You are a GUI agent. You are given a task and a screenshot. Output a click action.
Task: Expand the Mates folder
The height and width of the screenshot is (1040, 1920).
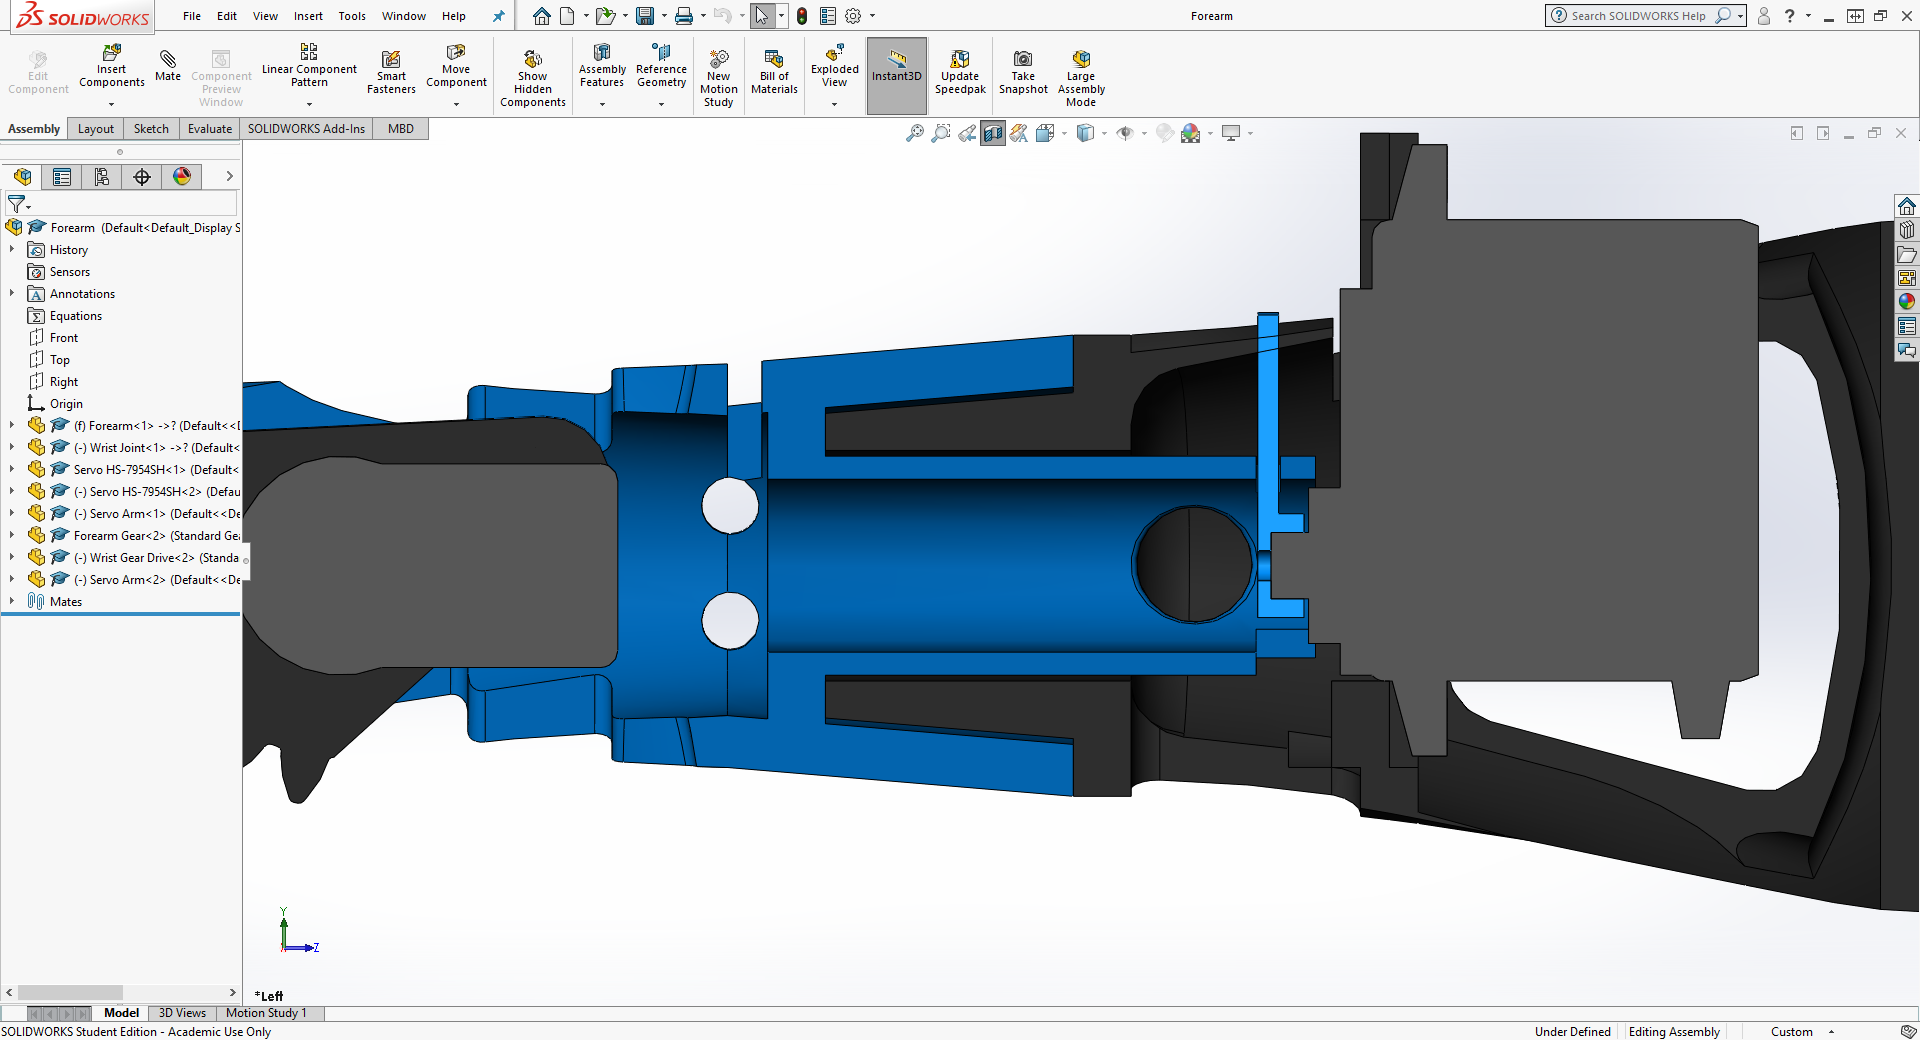(x=12, y=601)
